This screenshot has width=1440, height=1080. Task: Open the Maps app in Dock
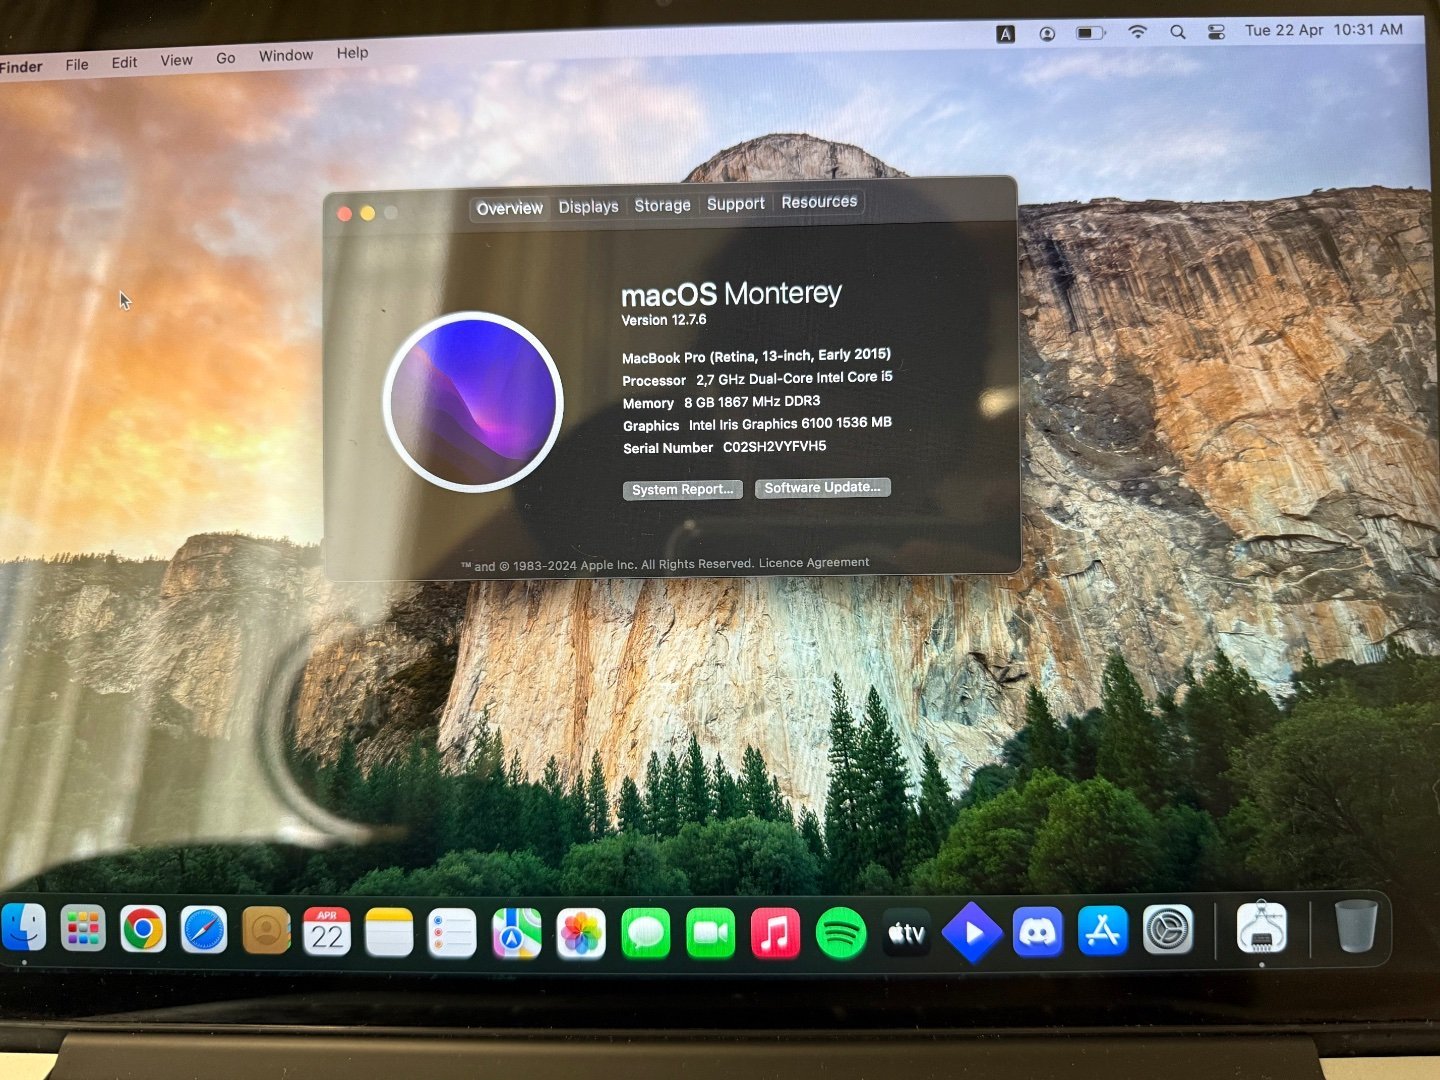[516, 933]
